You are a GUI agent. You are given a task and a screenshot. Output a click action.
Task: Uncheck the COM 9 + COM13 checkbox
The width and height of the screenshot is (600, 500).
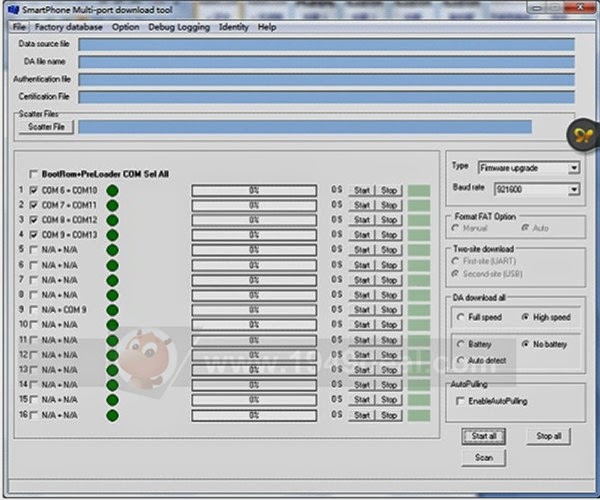34,235
